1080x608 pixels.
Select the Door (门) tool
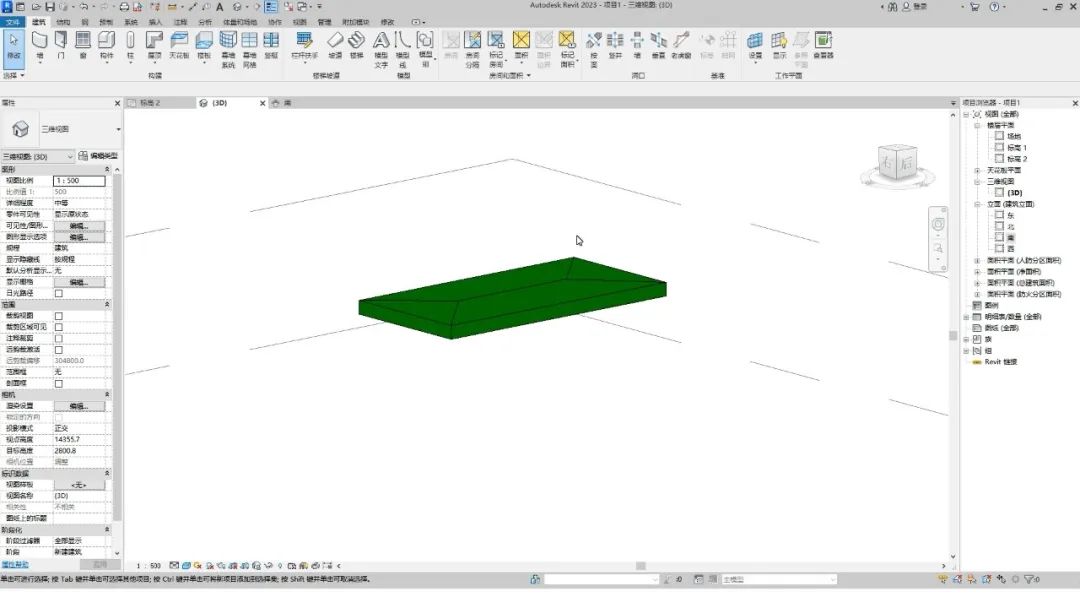61,45
